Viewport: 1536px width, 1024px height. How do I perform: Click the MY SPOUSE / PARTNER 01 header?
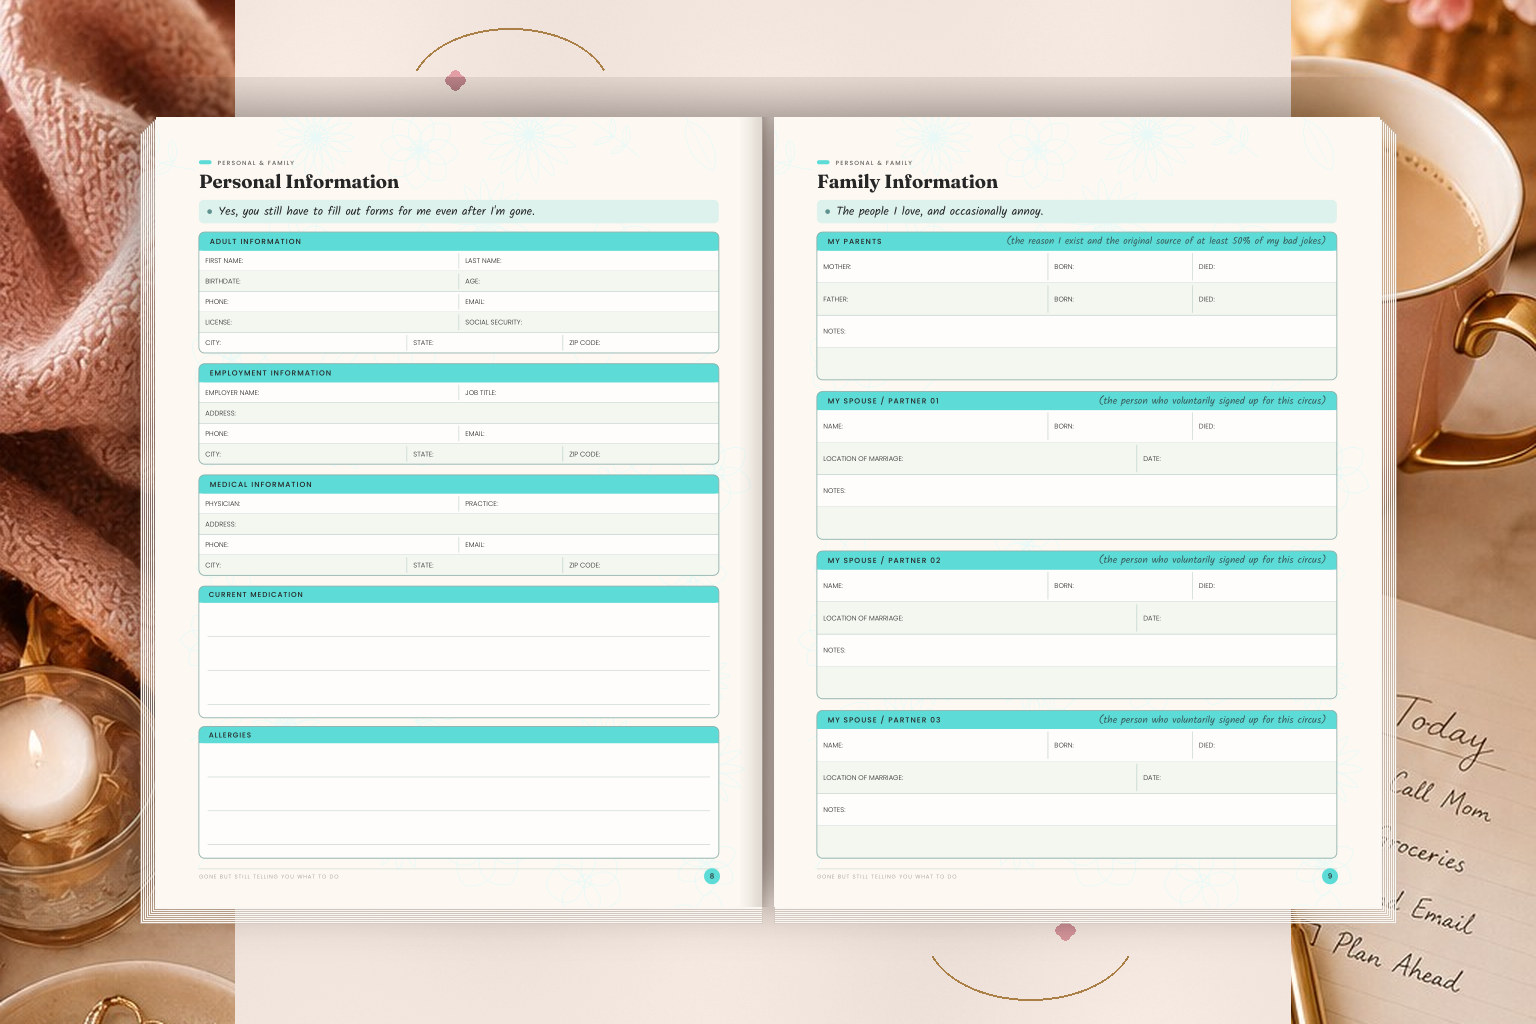click(1077, 401)
